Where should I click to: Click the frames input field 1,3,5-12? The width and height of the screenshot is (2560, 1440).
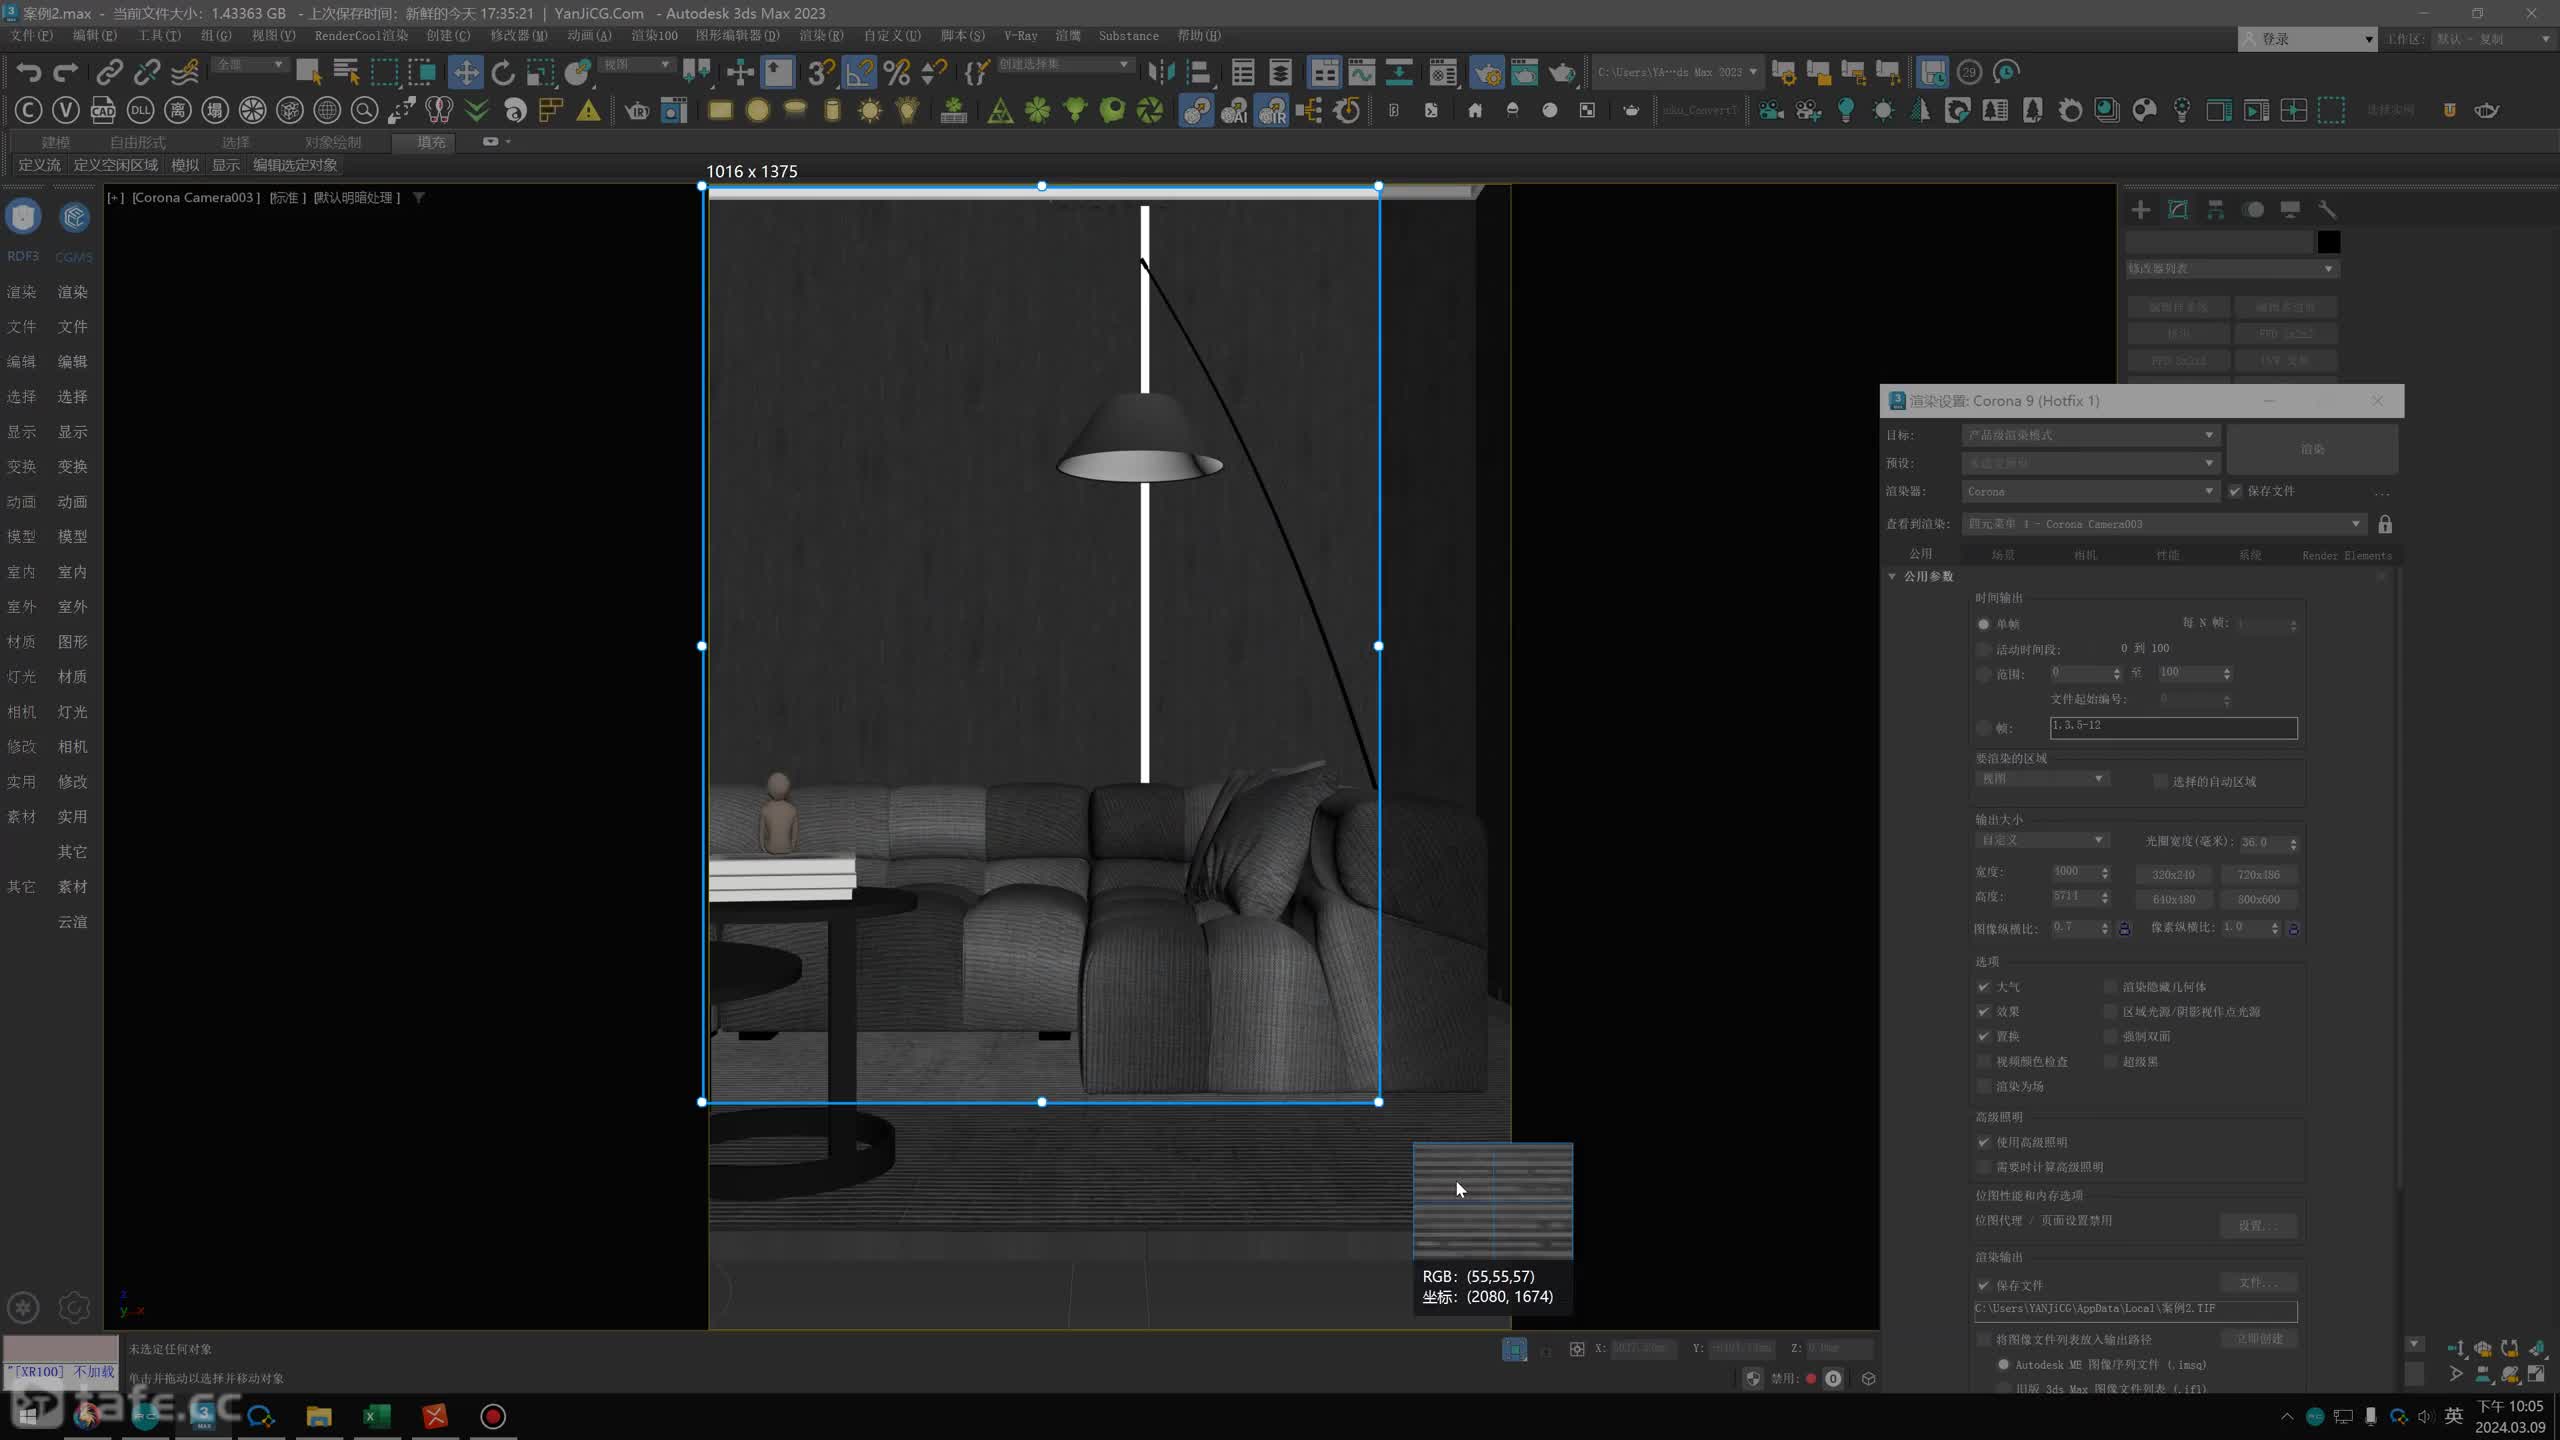tap(2173, 728)
